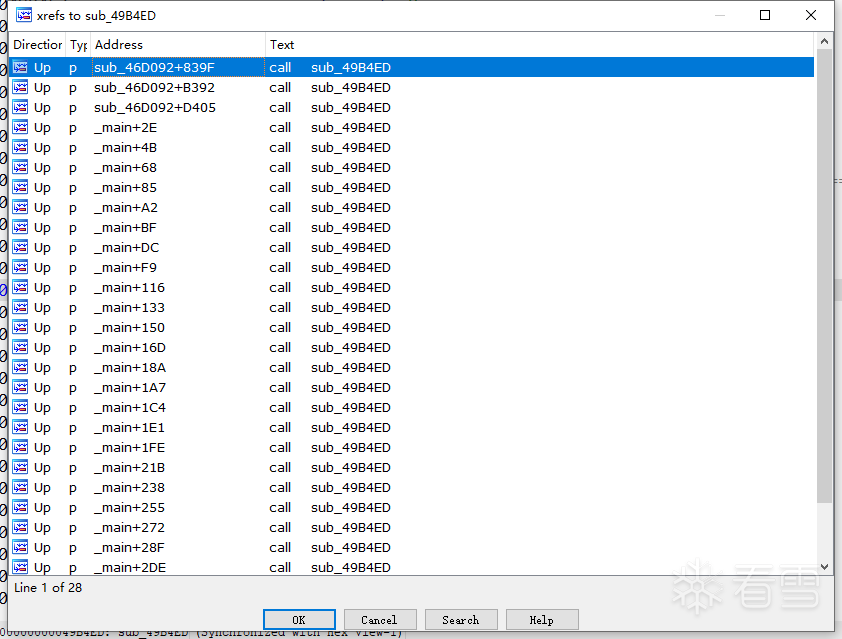Select the address _main+1A7
This screenshot has height=639, width=842.
130,387
